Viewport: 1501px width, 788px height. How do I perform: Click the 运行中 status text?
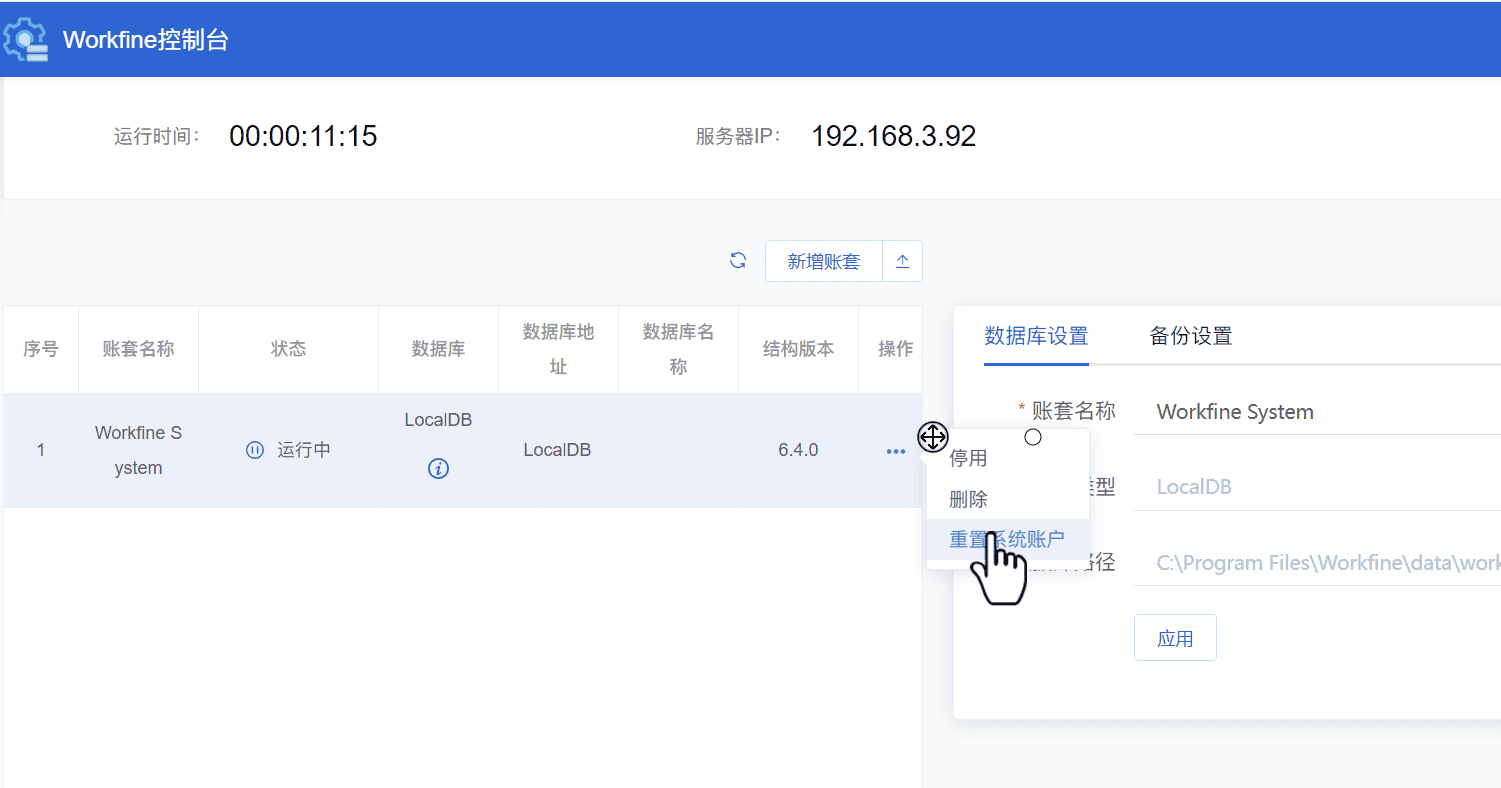pyautogui.click(x=304, y=450)
